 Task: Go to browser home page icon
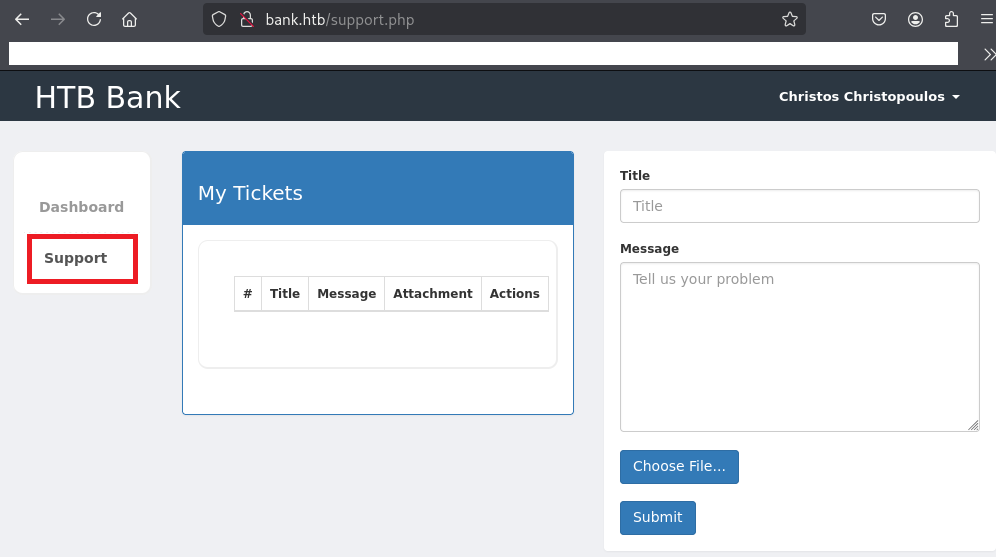pos(129,19)
